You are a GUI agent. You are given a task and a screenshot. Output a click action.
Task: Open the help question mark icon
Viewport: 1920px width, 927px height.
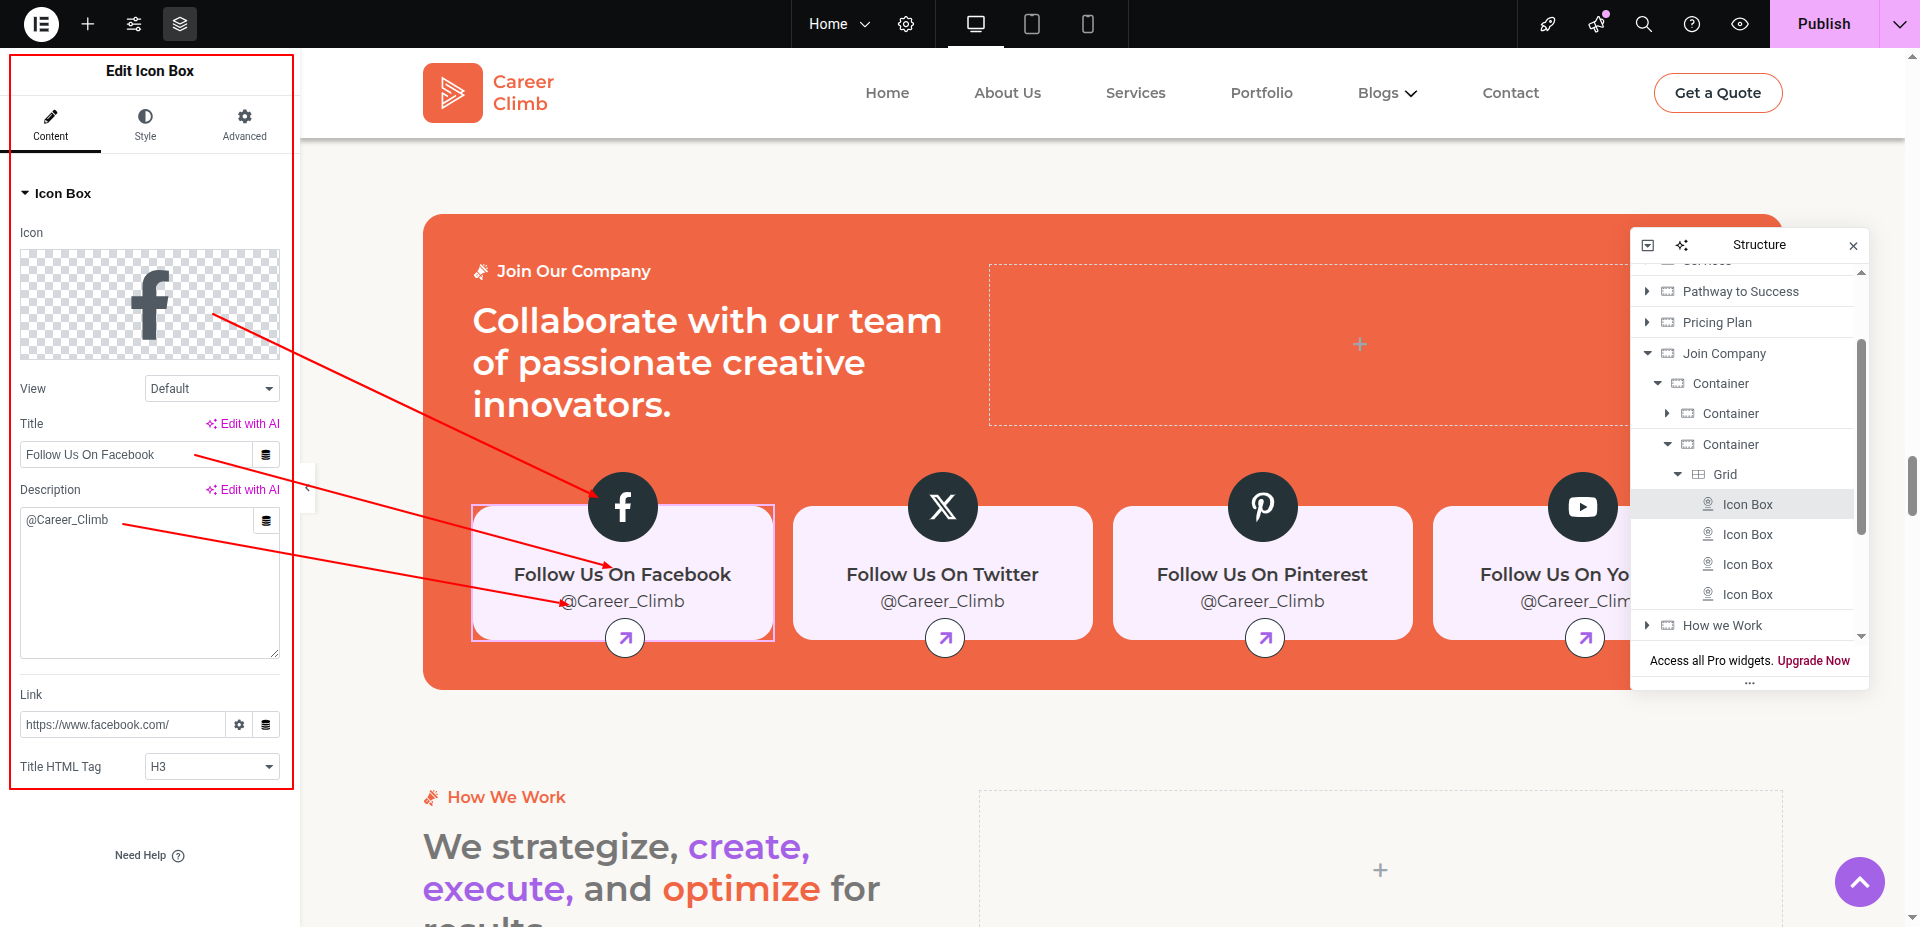[x=1692, y=24]
